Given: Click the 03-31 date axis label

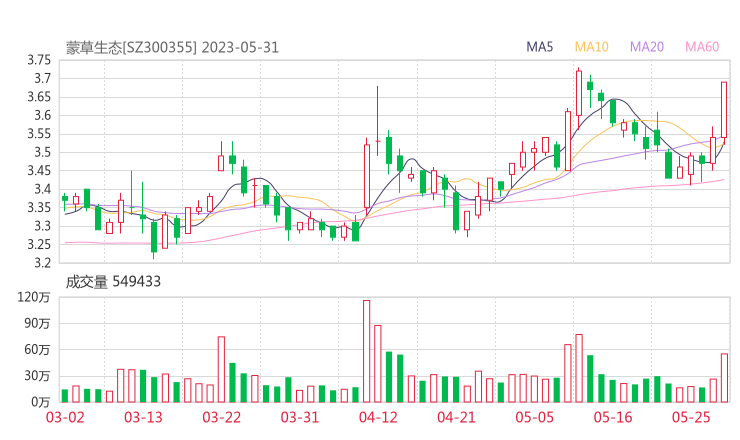Looking at the screenshot, I should pyautogui.click(x=300, y=417).
